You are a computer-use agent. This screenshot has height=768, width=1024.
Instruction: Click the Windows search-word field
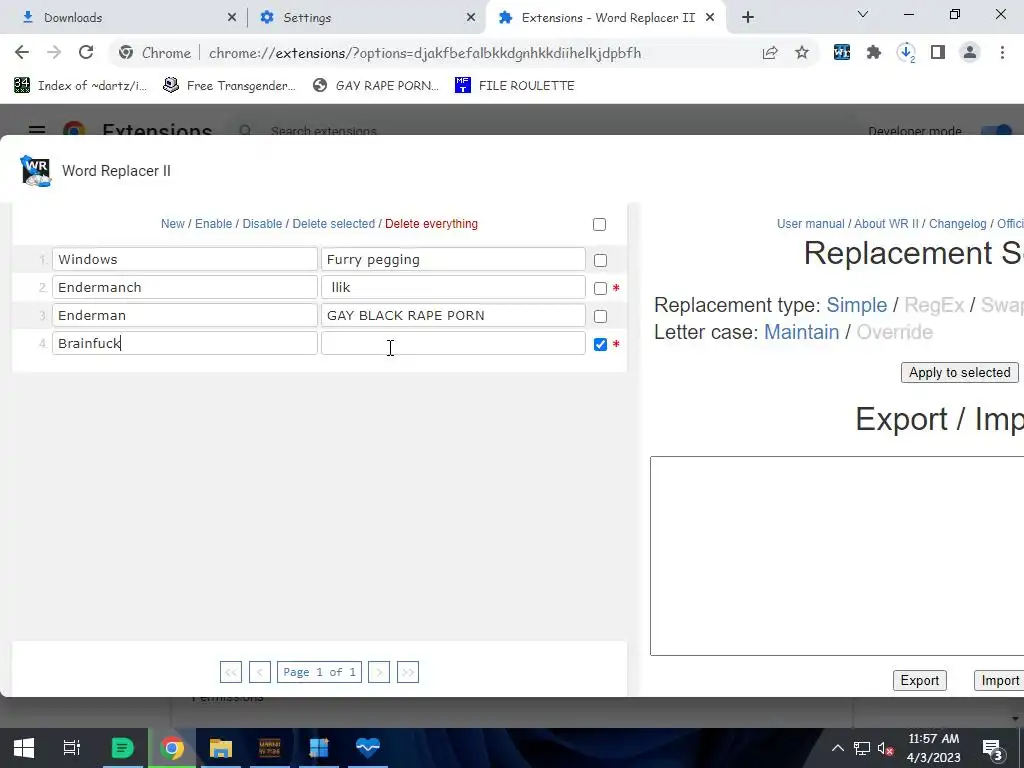tap(185, 259)
